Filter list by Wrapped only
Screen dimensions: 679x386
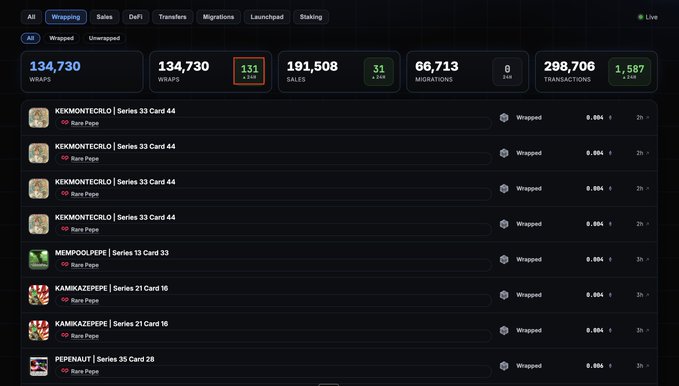pyautogui.click(x=61, y=38)
